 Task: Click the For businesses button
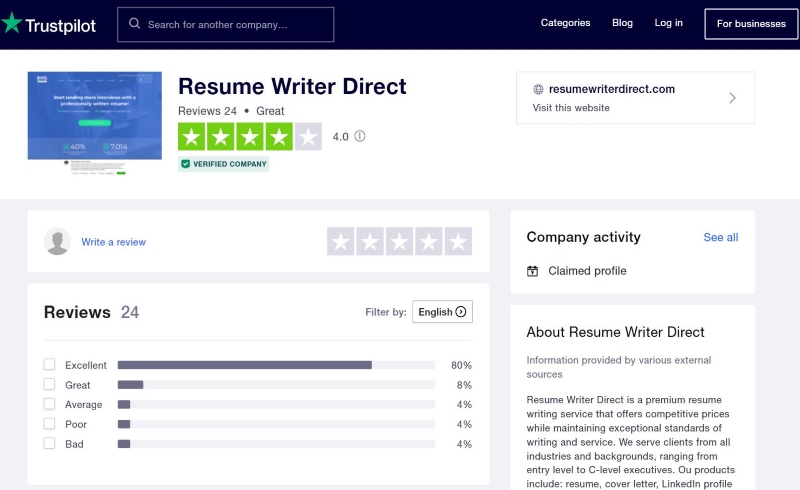(x=751, y=24)
